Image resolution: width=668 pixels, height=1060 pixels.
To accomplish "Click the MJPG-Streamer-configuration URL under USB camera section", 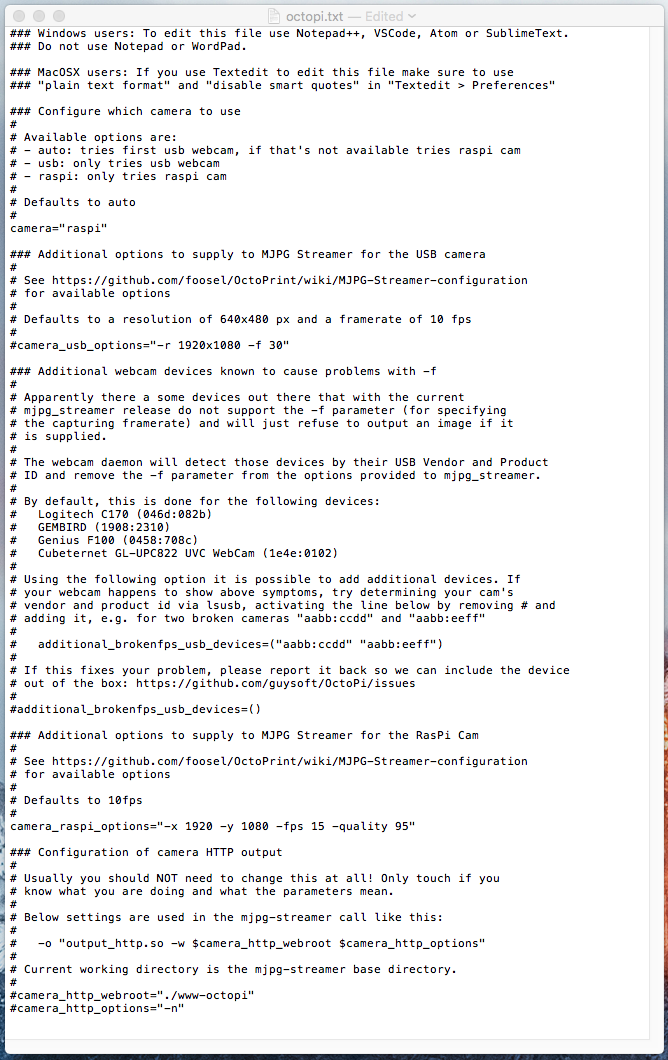I will (289, 280).
